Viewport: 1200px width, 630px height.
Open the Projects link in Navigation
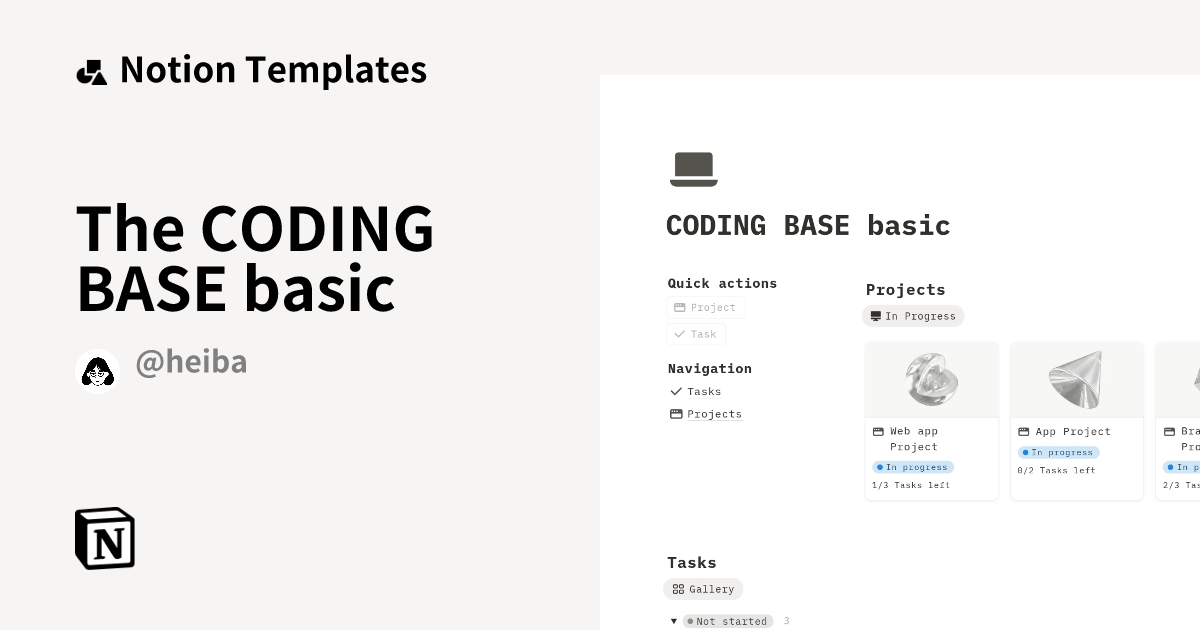pos(714,413)
